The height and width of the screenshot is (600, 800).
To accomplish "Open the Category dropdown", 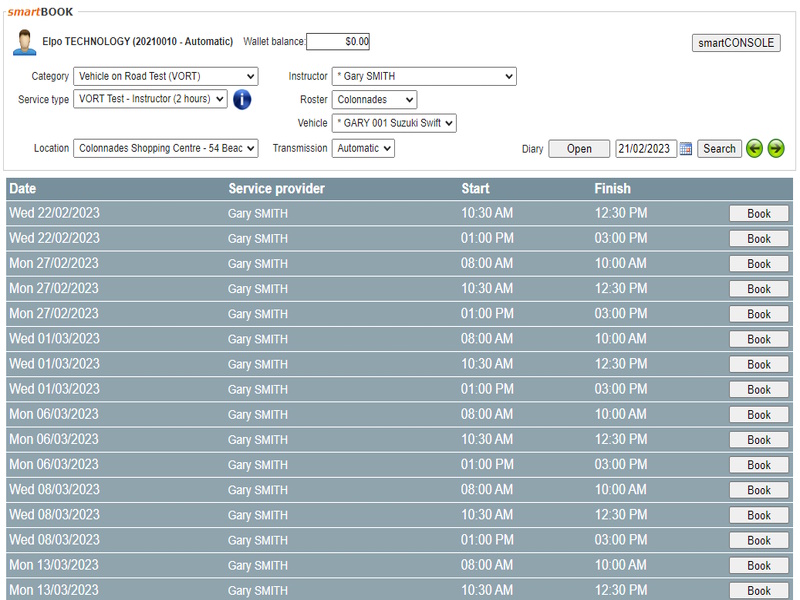I will point(165,77).
